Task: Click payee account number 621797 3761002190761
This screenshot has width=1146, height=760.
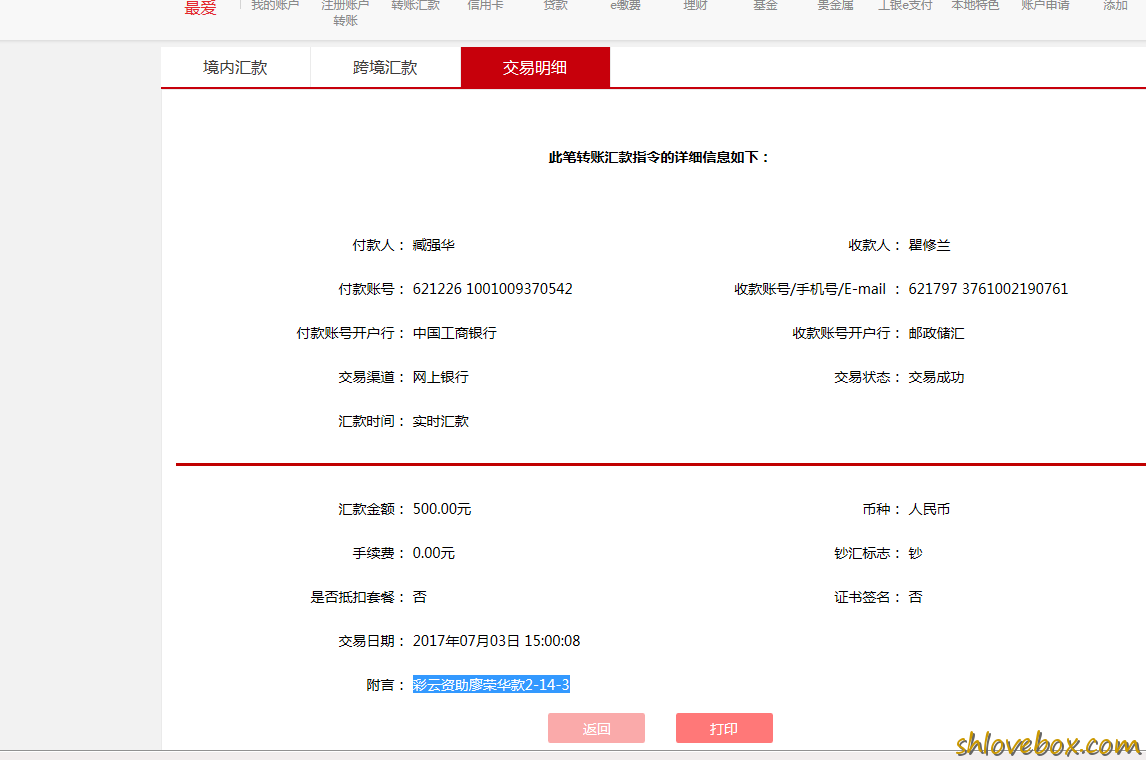Action: [988, 289]
